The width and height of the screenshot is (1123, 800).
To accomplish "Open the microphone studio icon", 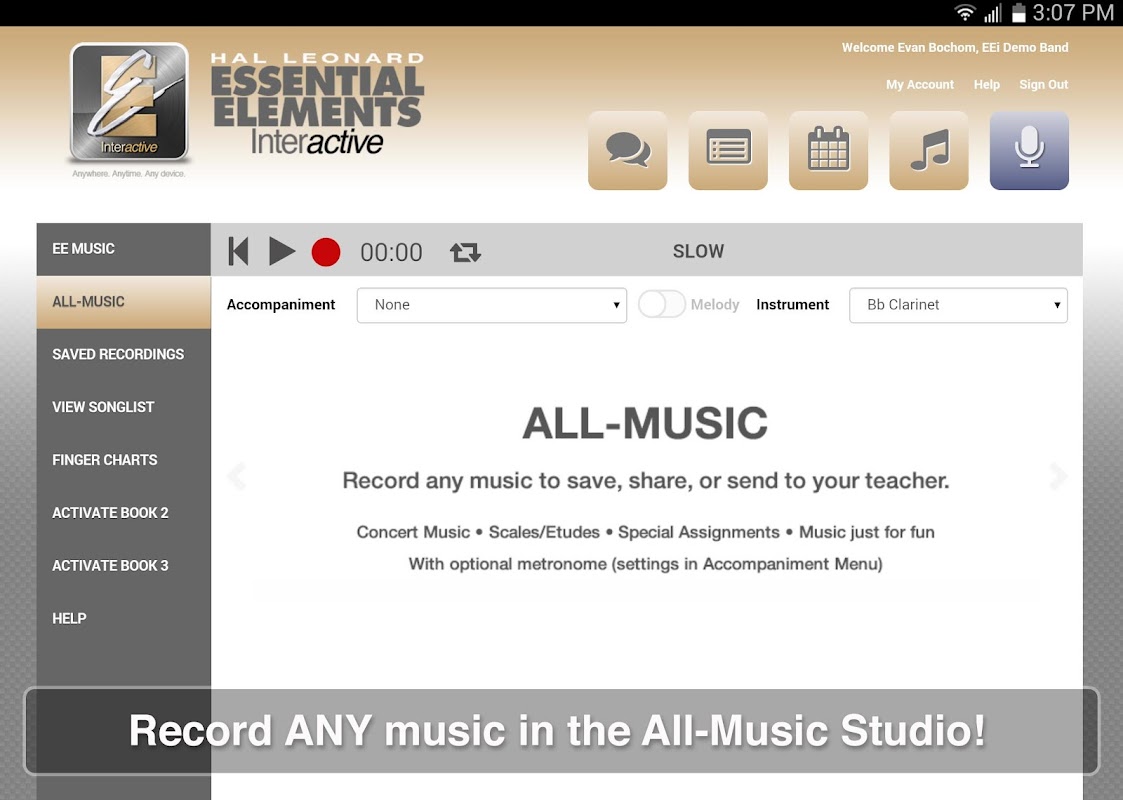I will pos(1029,150).
